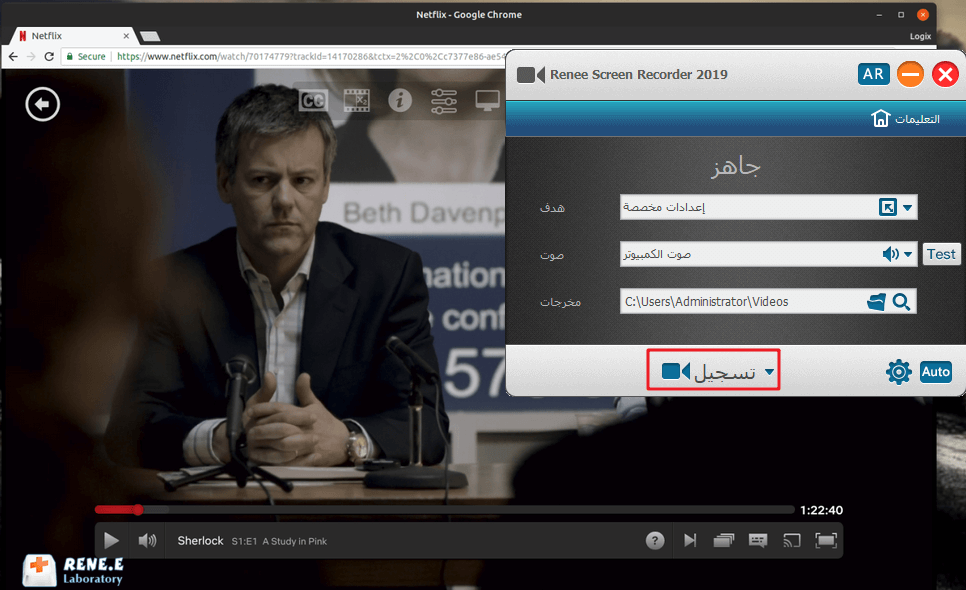
Task: Reload the Netflix page in Chrome
Action: click(x=49, y=57)
